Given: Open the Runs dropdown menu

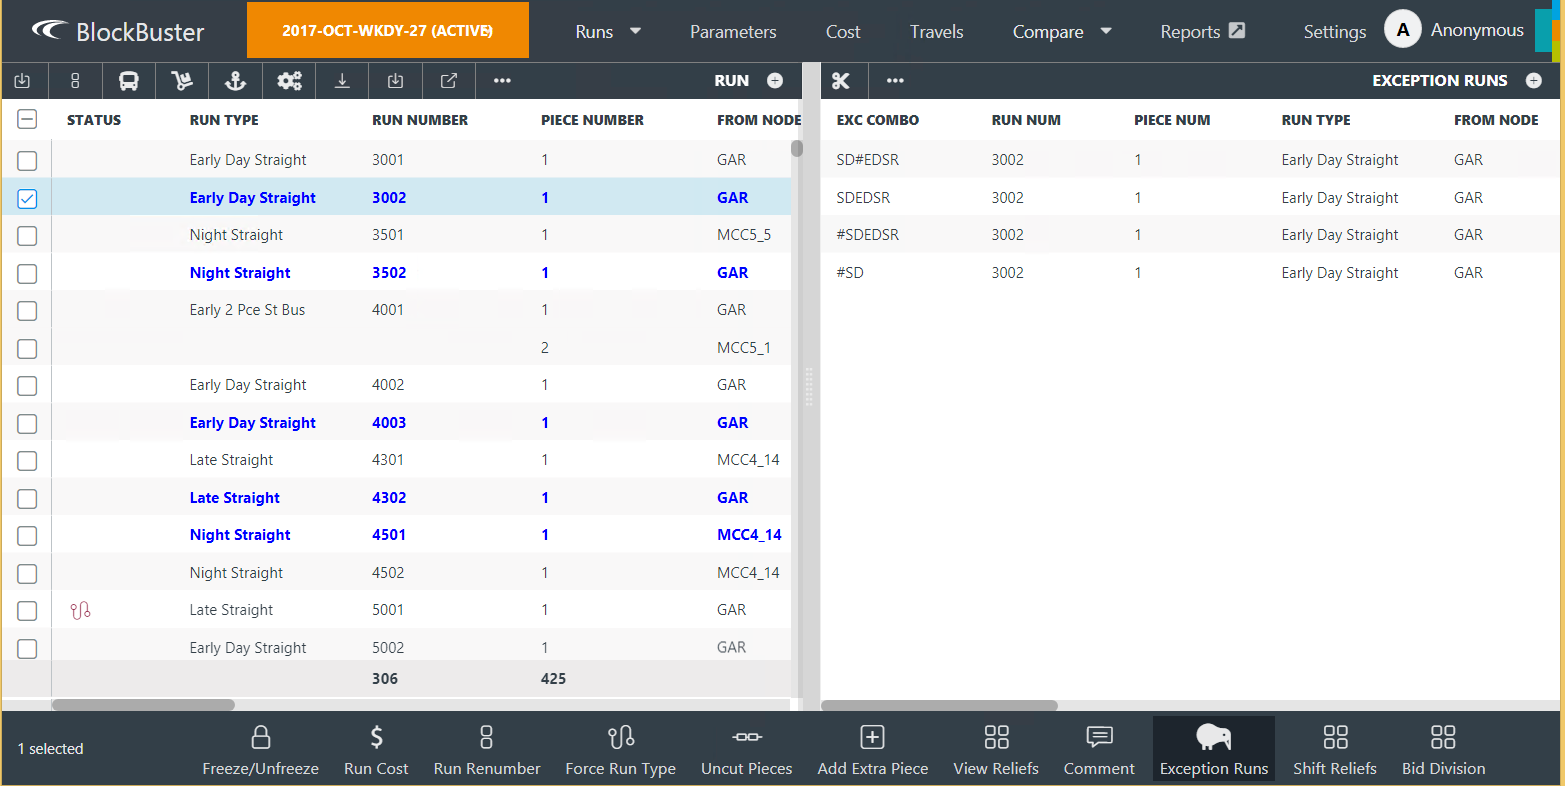Looking at the screenshot, I should pos(607,31).
